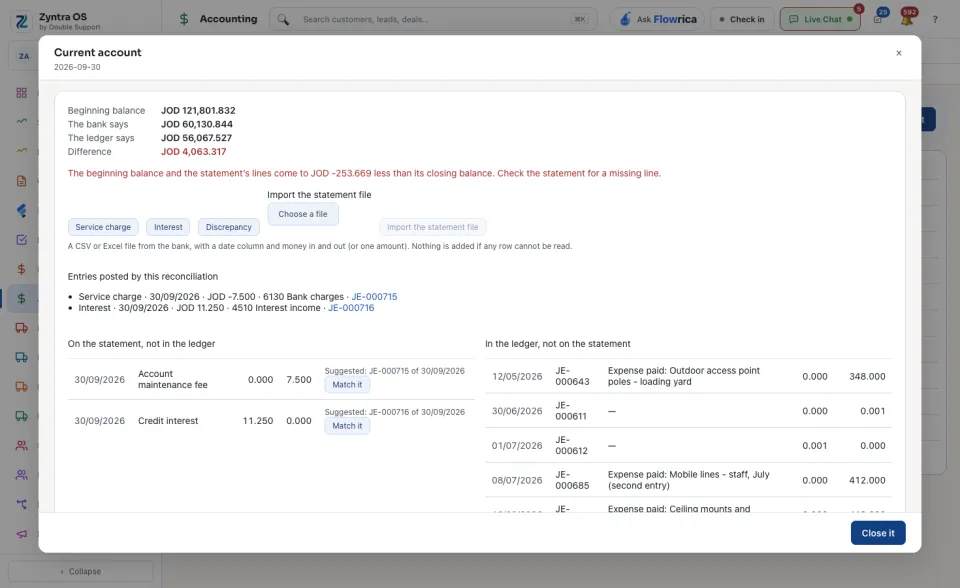This screenshot has height=588, width=960.
Task: Open the notifications bell icon
Action: pyautogui.click(x=907, y=20)
